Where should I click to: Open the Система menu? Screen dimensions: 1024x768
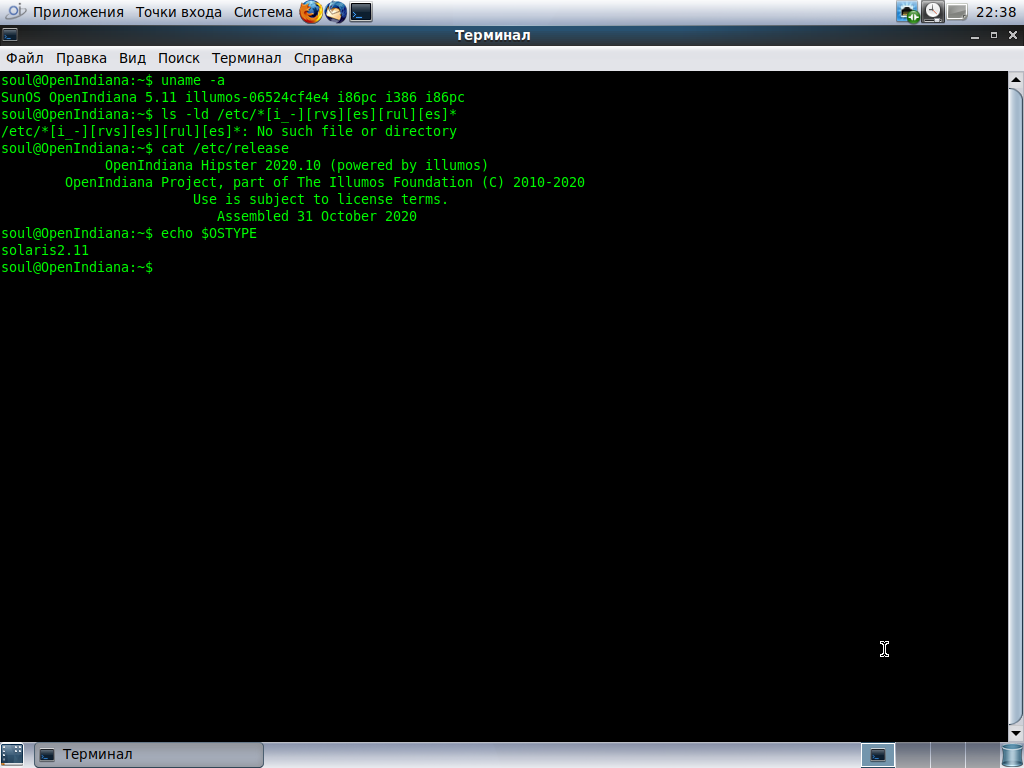click(263, 12)
